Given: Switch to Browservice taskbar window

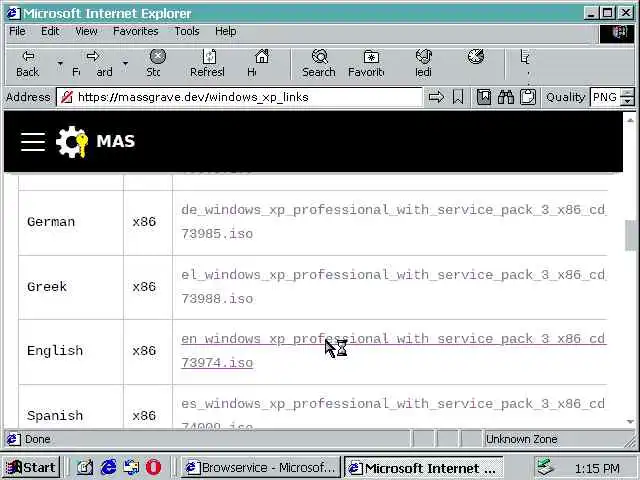Looking at the screenshot, I should click(260, 467).
